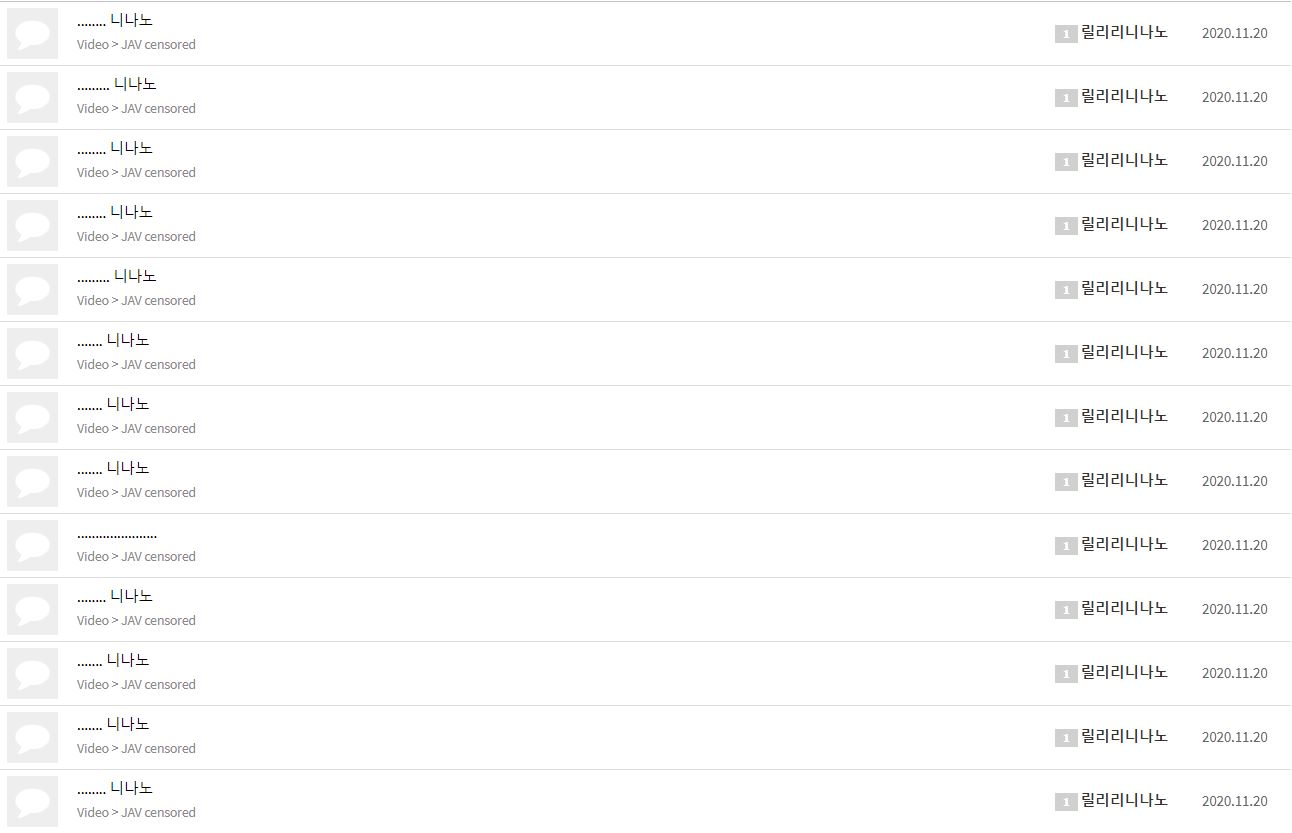Click the level 1 badge in the last row

tap(1066, 802)
